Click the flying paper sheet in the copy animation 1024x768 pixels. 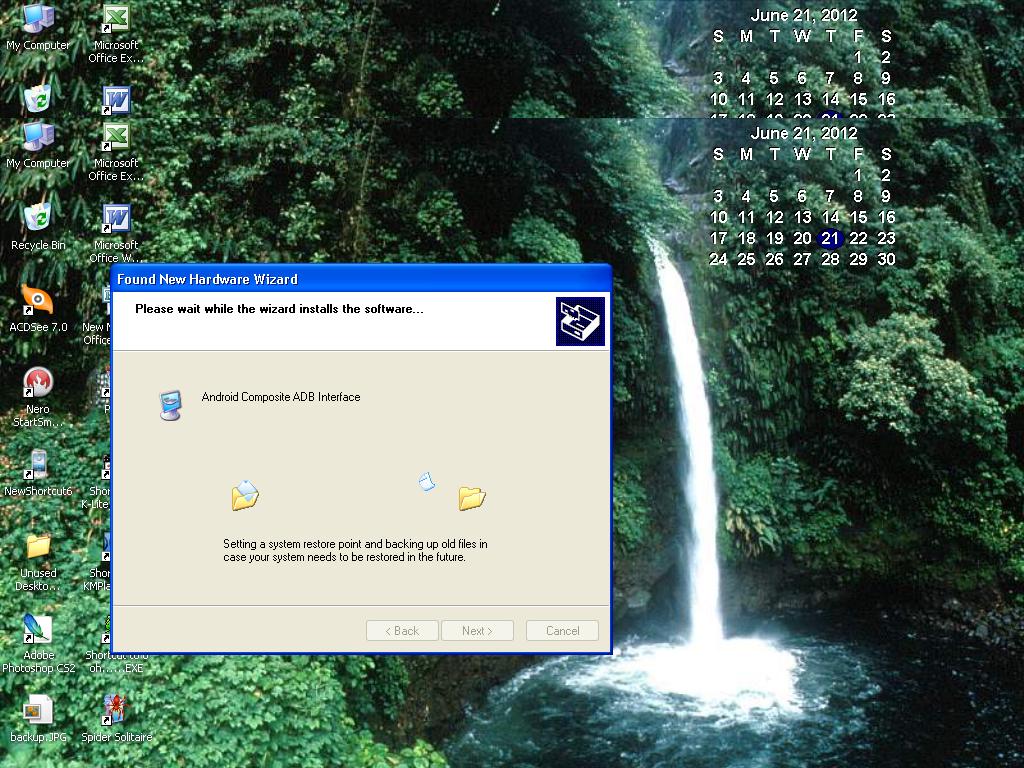426,481
